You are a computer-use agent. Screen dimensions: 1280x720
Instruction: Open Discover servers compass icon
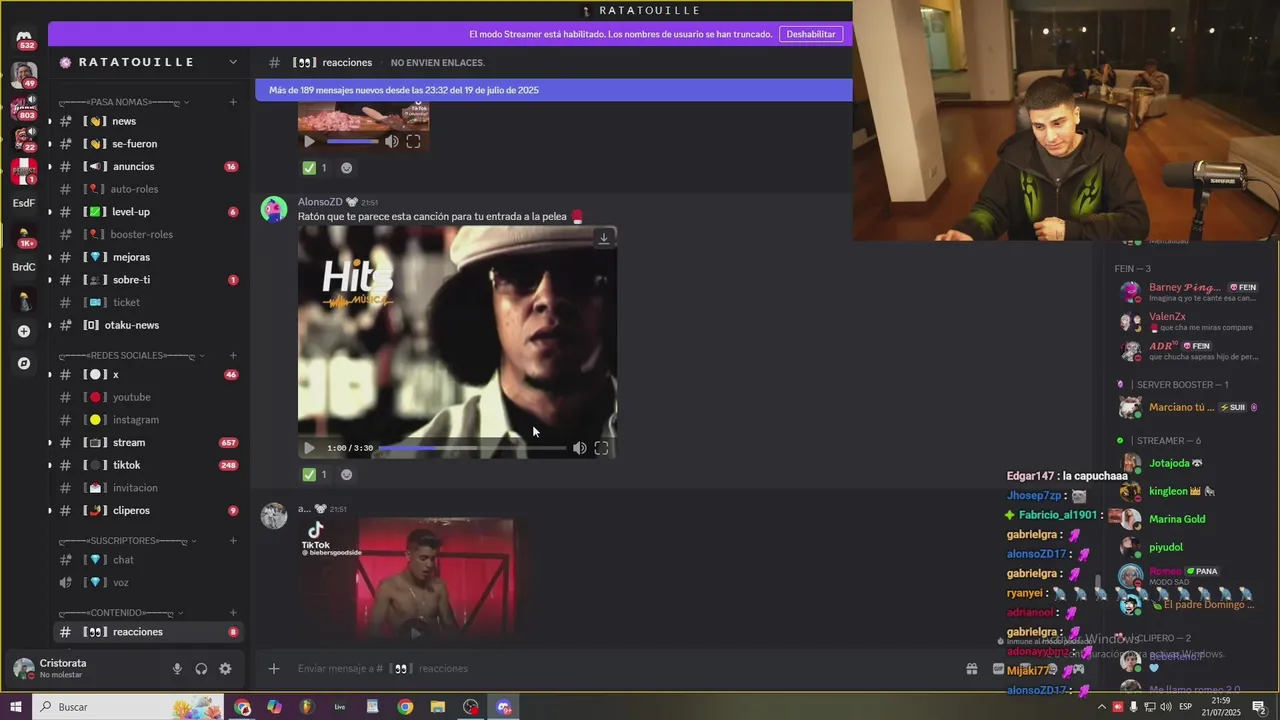point(24,363)
